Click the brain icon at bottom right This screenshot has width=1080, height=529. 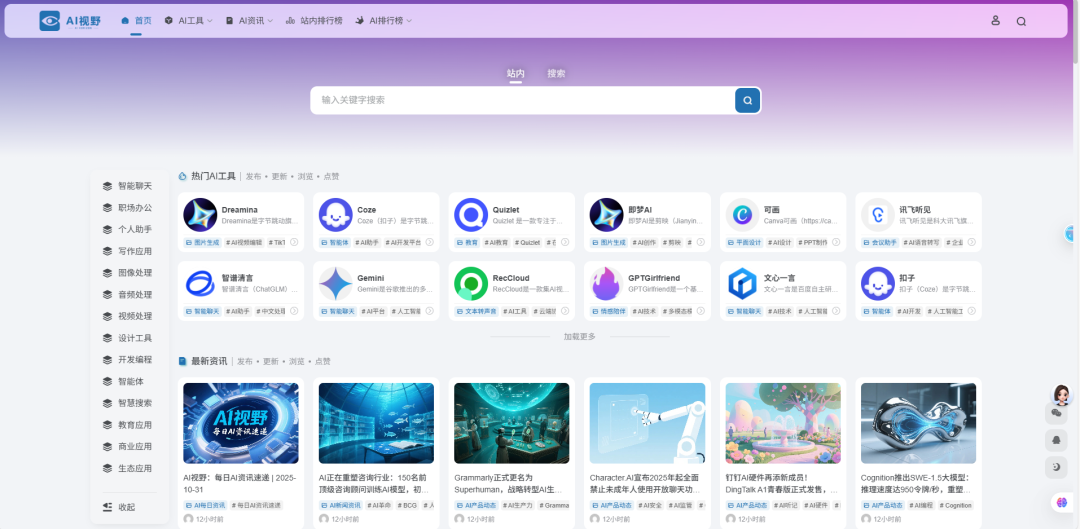click(x=1061, y=503)
